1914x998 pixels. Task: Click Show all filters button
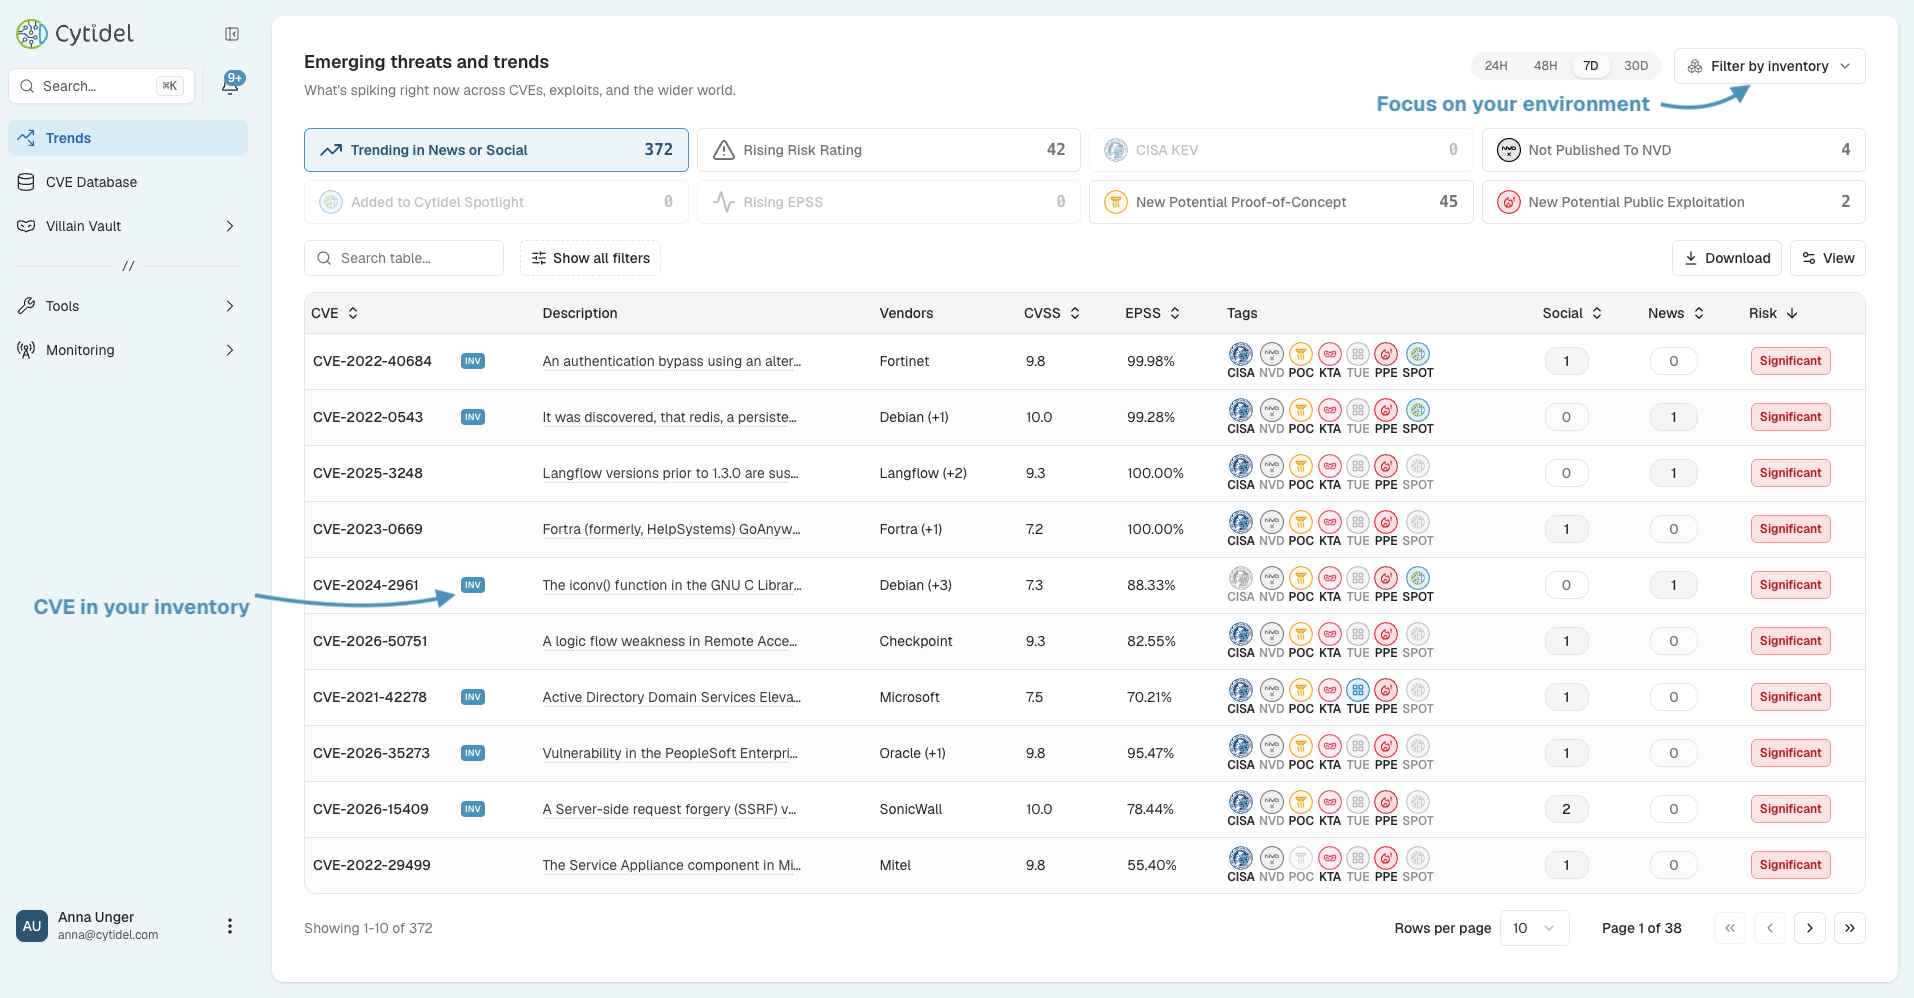[590, 258]
